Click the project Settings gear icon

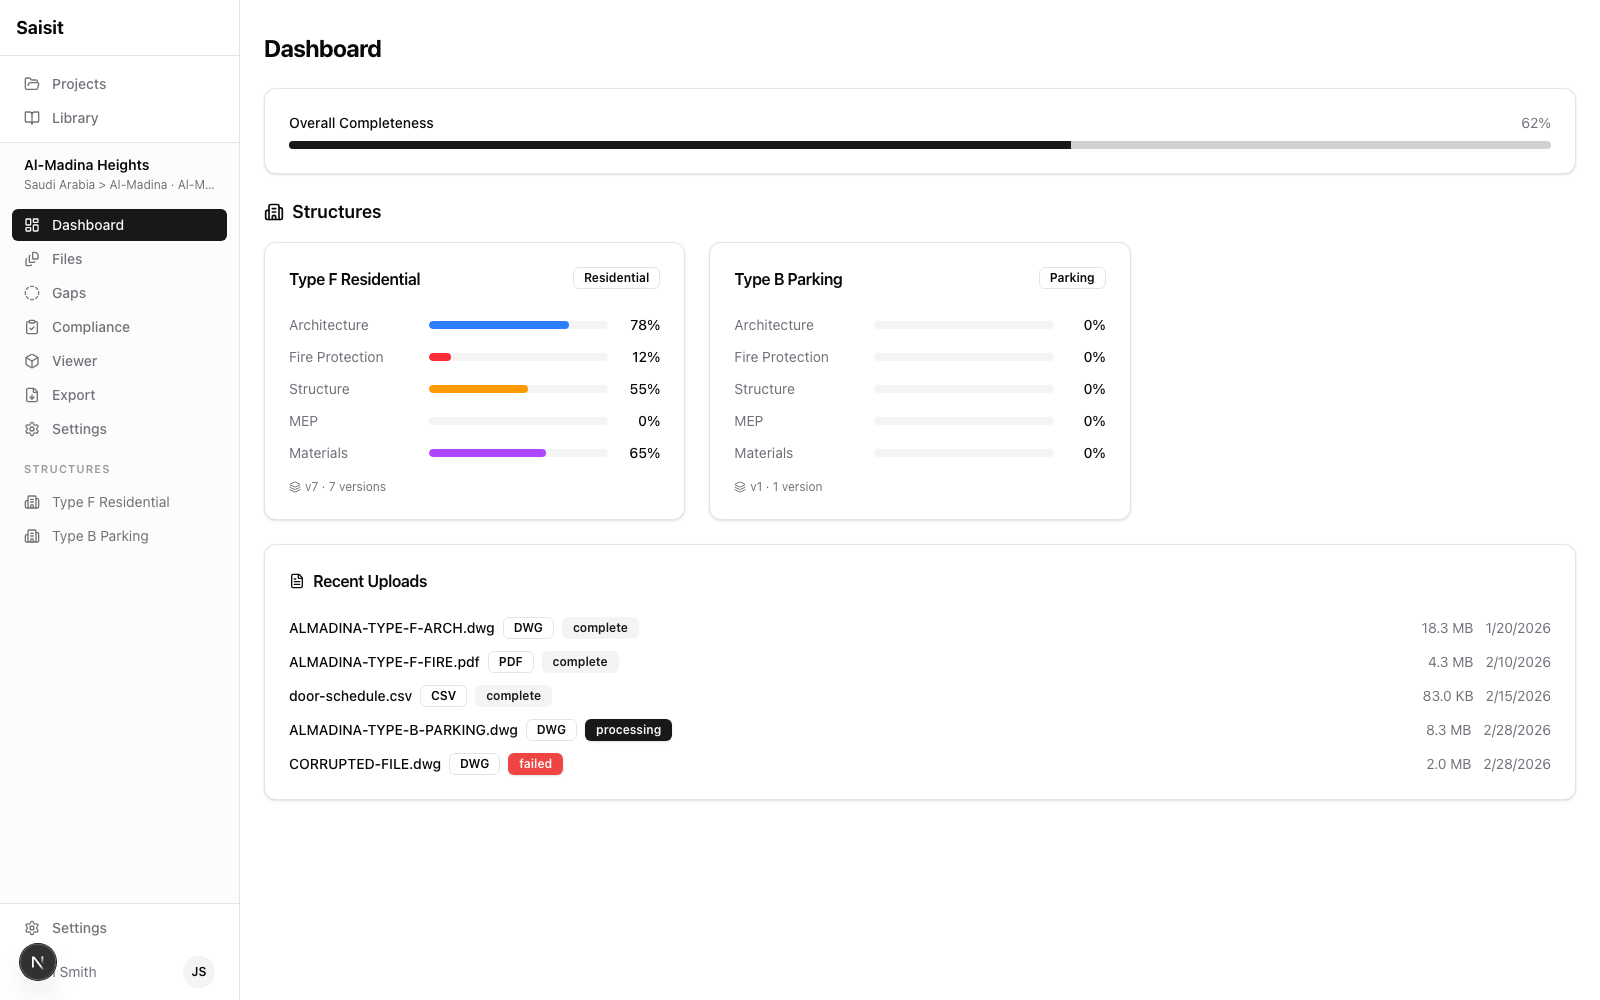32,429
